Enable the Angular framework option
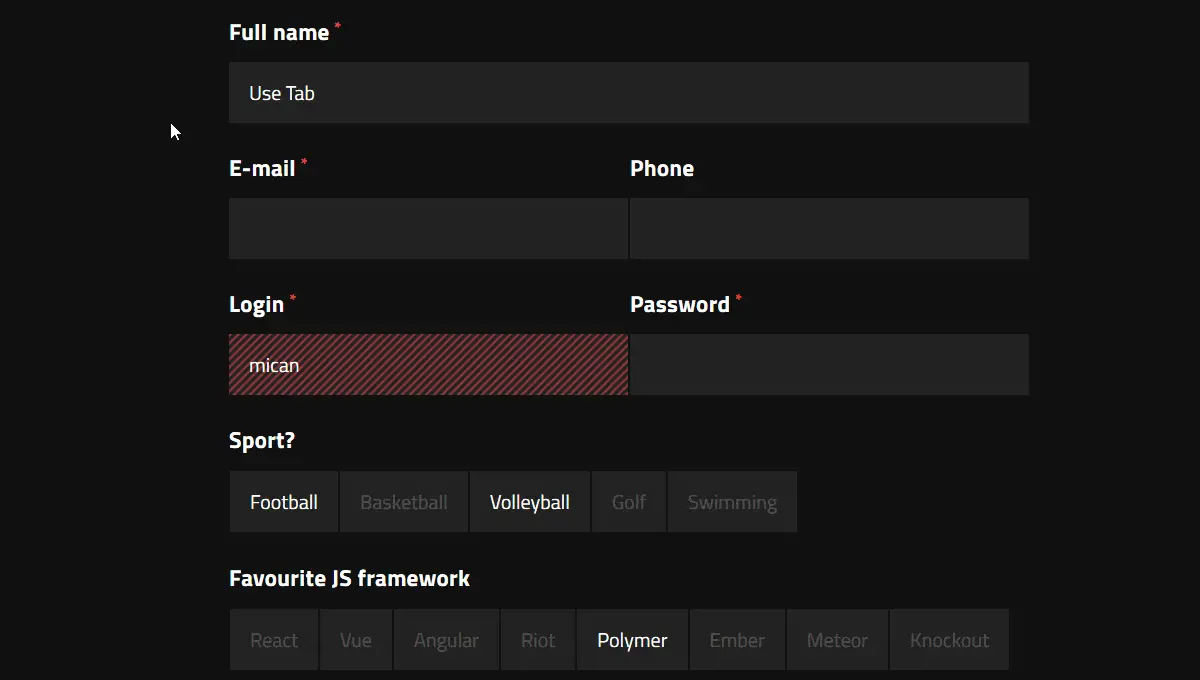Screen dimensions: 1200x680 click(446, 639)
